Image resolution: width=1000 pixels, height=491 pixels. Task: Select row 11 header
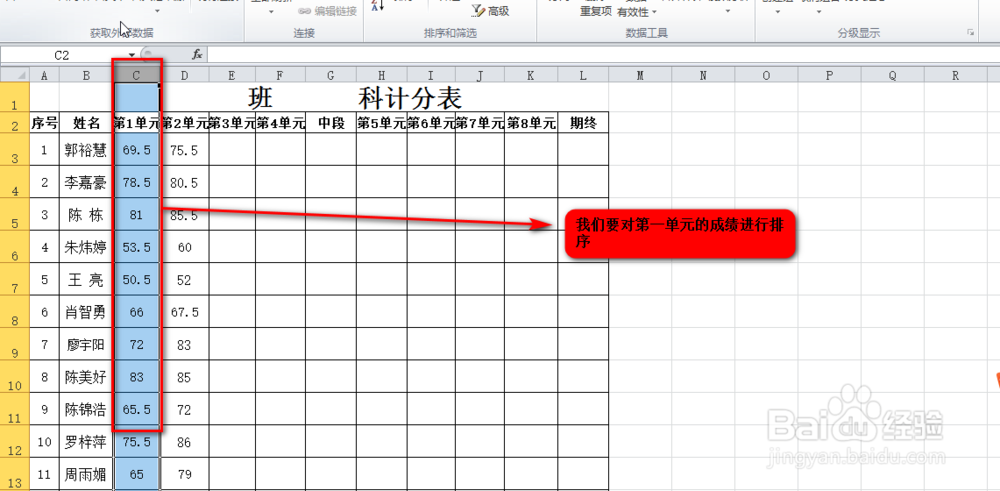tap(15, 409)
